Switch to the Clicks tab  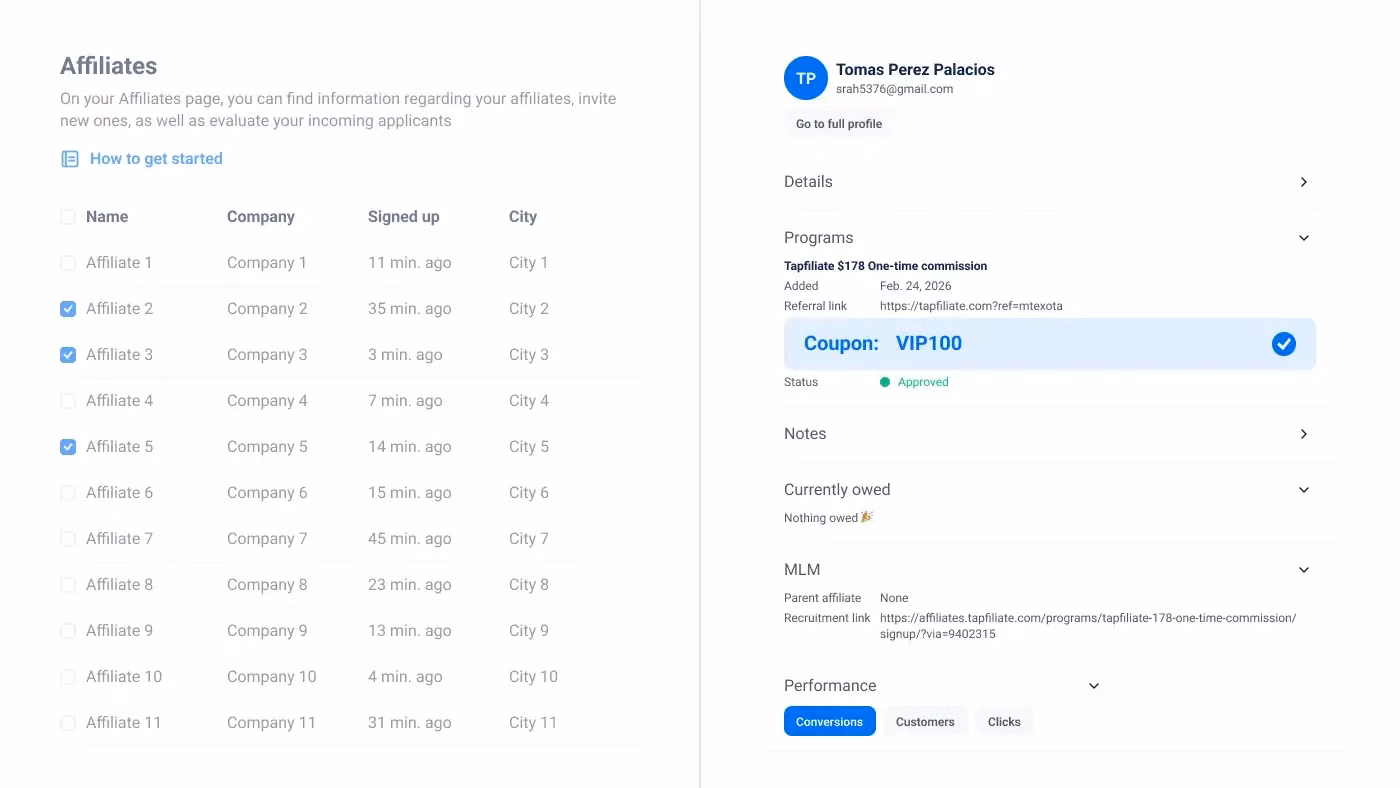1004,722
